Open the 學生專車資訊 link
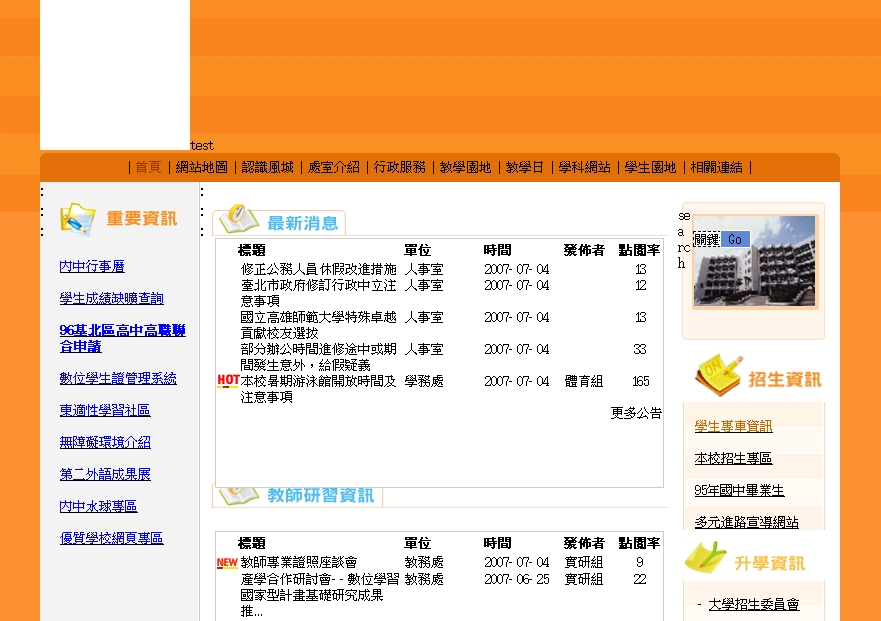The height and width of the screenshot is (621, 881). [x=733, y=426]
